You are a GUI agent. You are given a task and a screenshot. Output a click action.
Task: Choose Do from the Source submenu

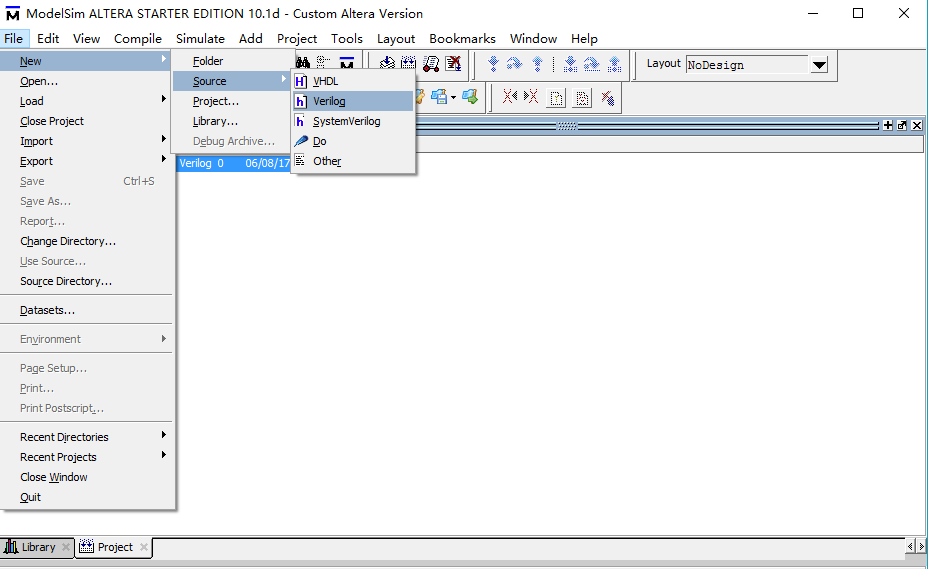tap(353, 142)
